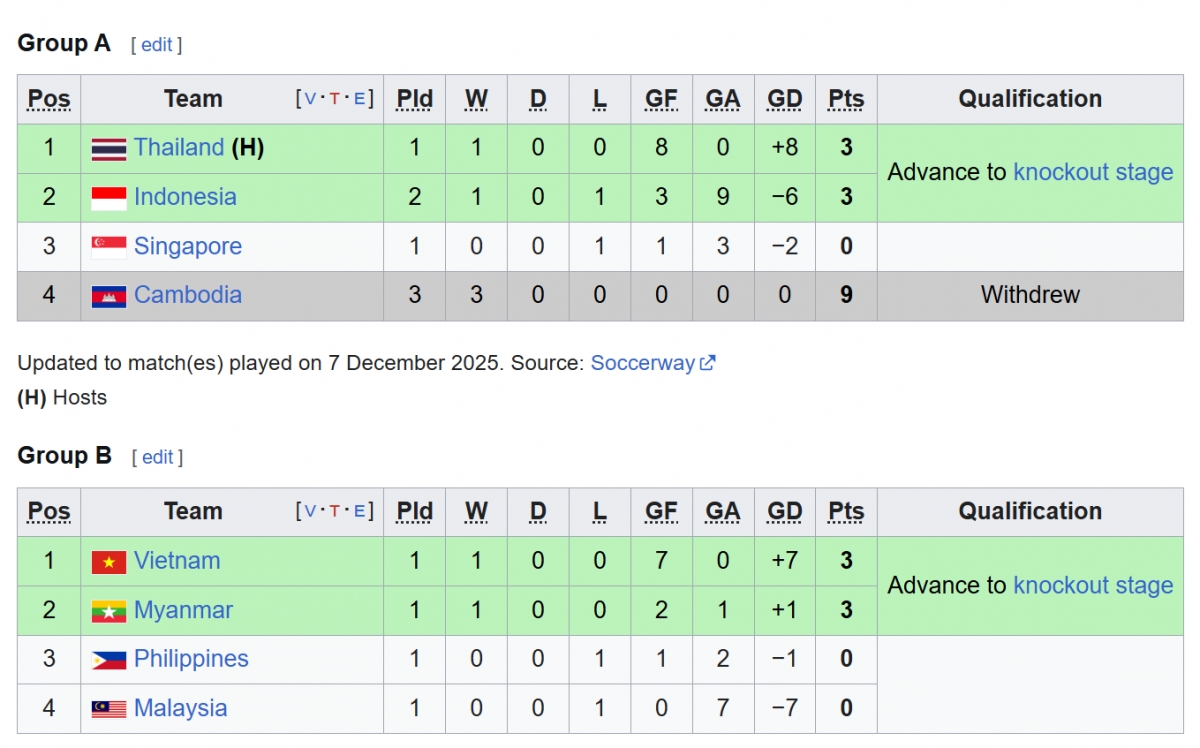Click the Malaysia flag icon
Screen dimensions: 1200x748
click(x=109, y=709)
